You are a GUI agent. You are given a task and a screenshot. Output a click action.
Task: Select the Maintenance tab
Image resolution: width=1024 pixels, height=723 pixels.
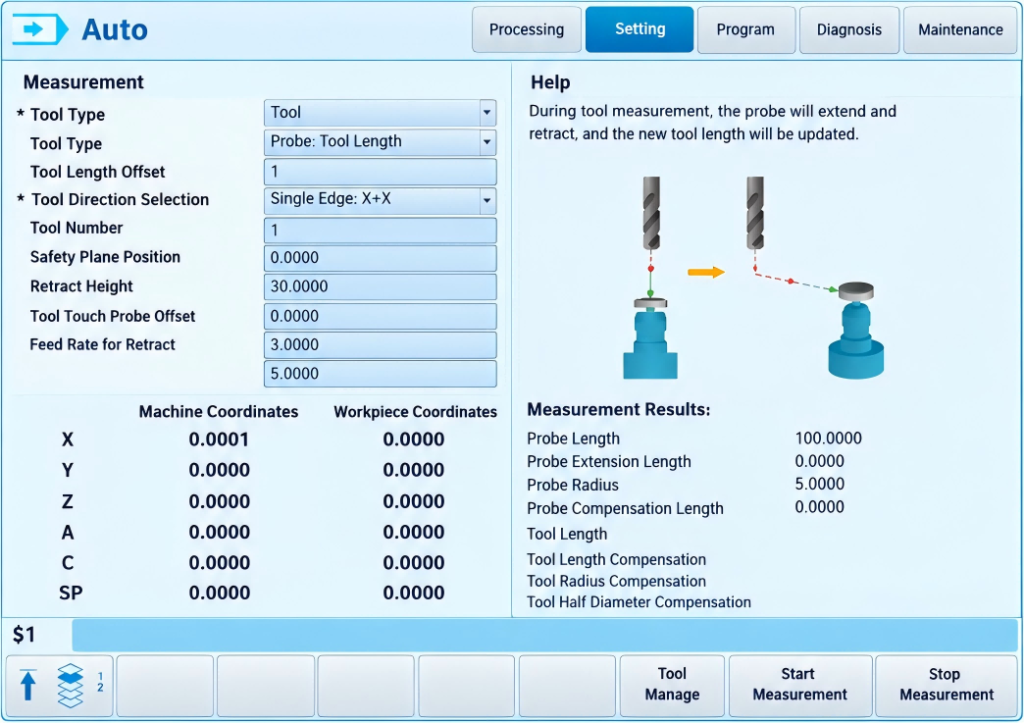click(960, 29)
